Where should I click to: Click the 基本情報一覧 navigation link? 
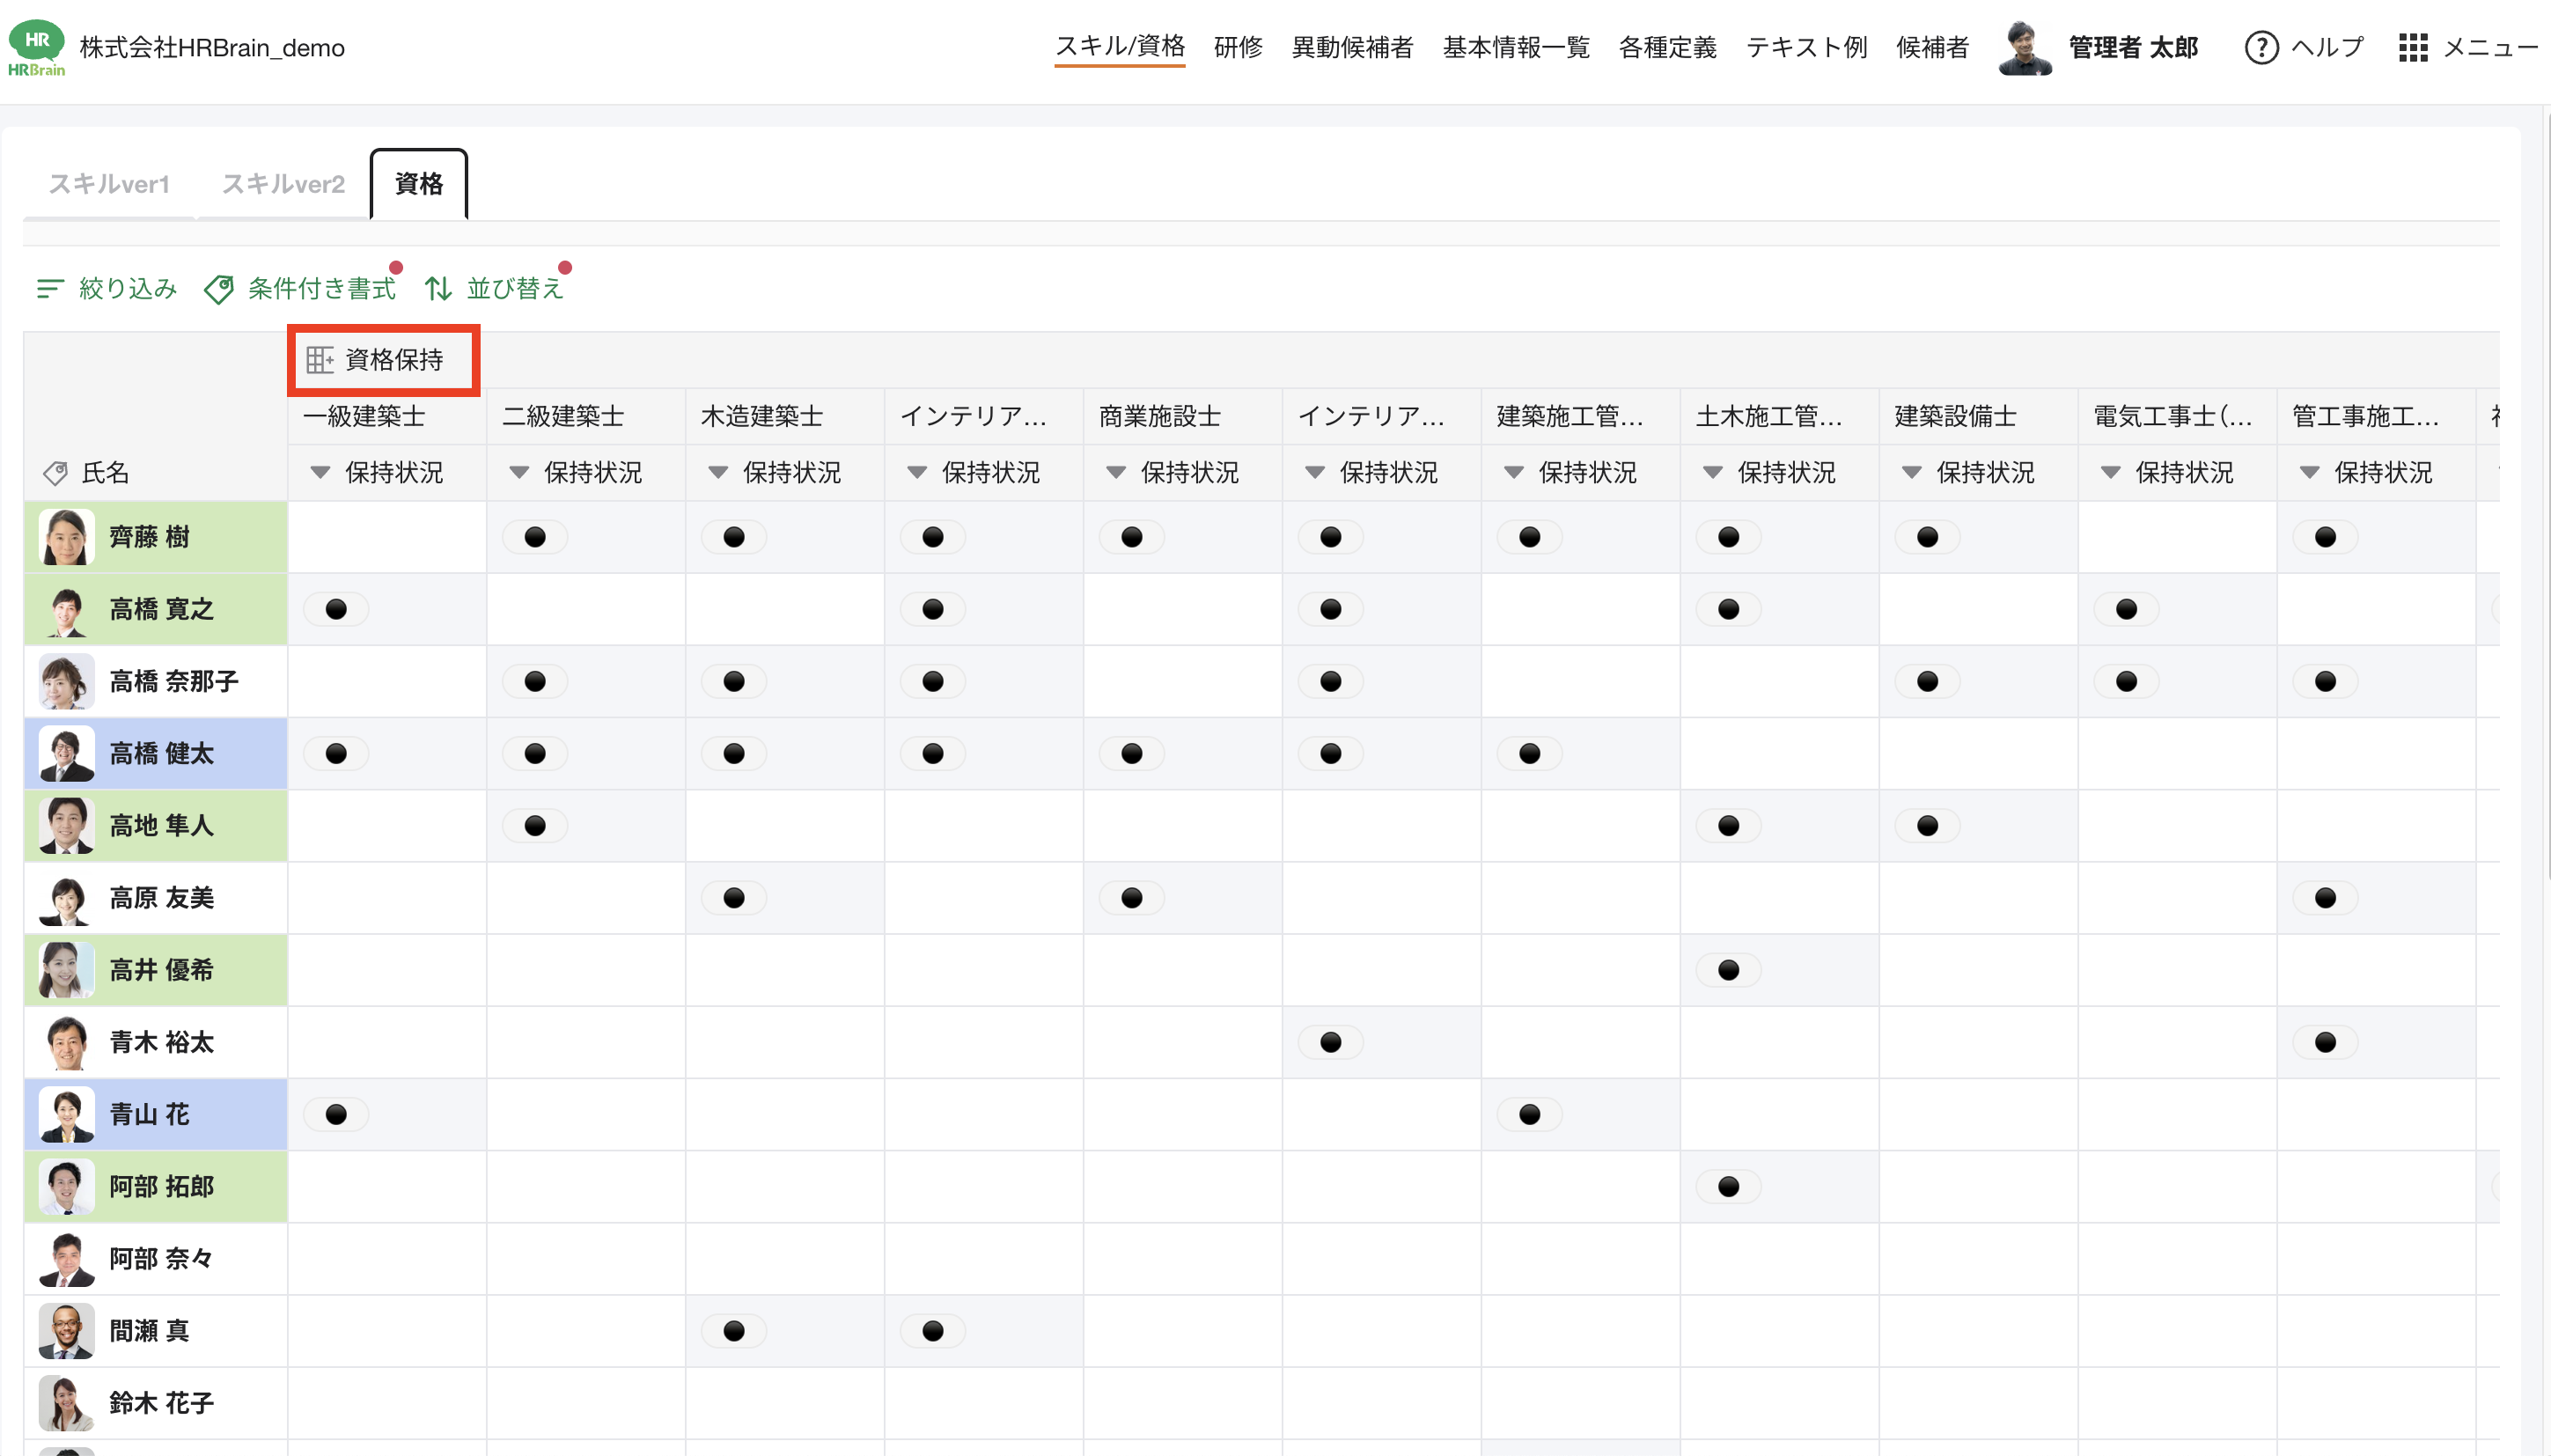(1515, 47)
